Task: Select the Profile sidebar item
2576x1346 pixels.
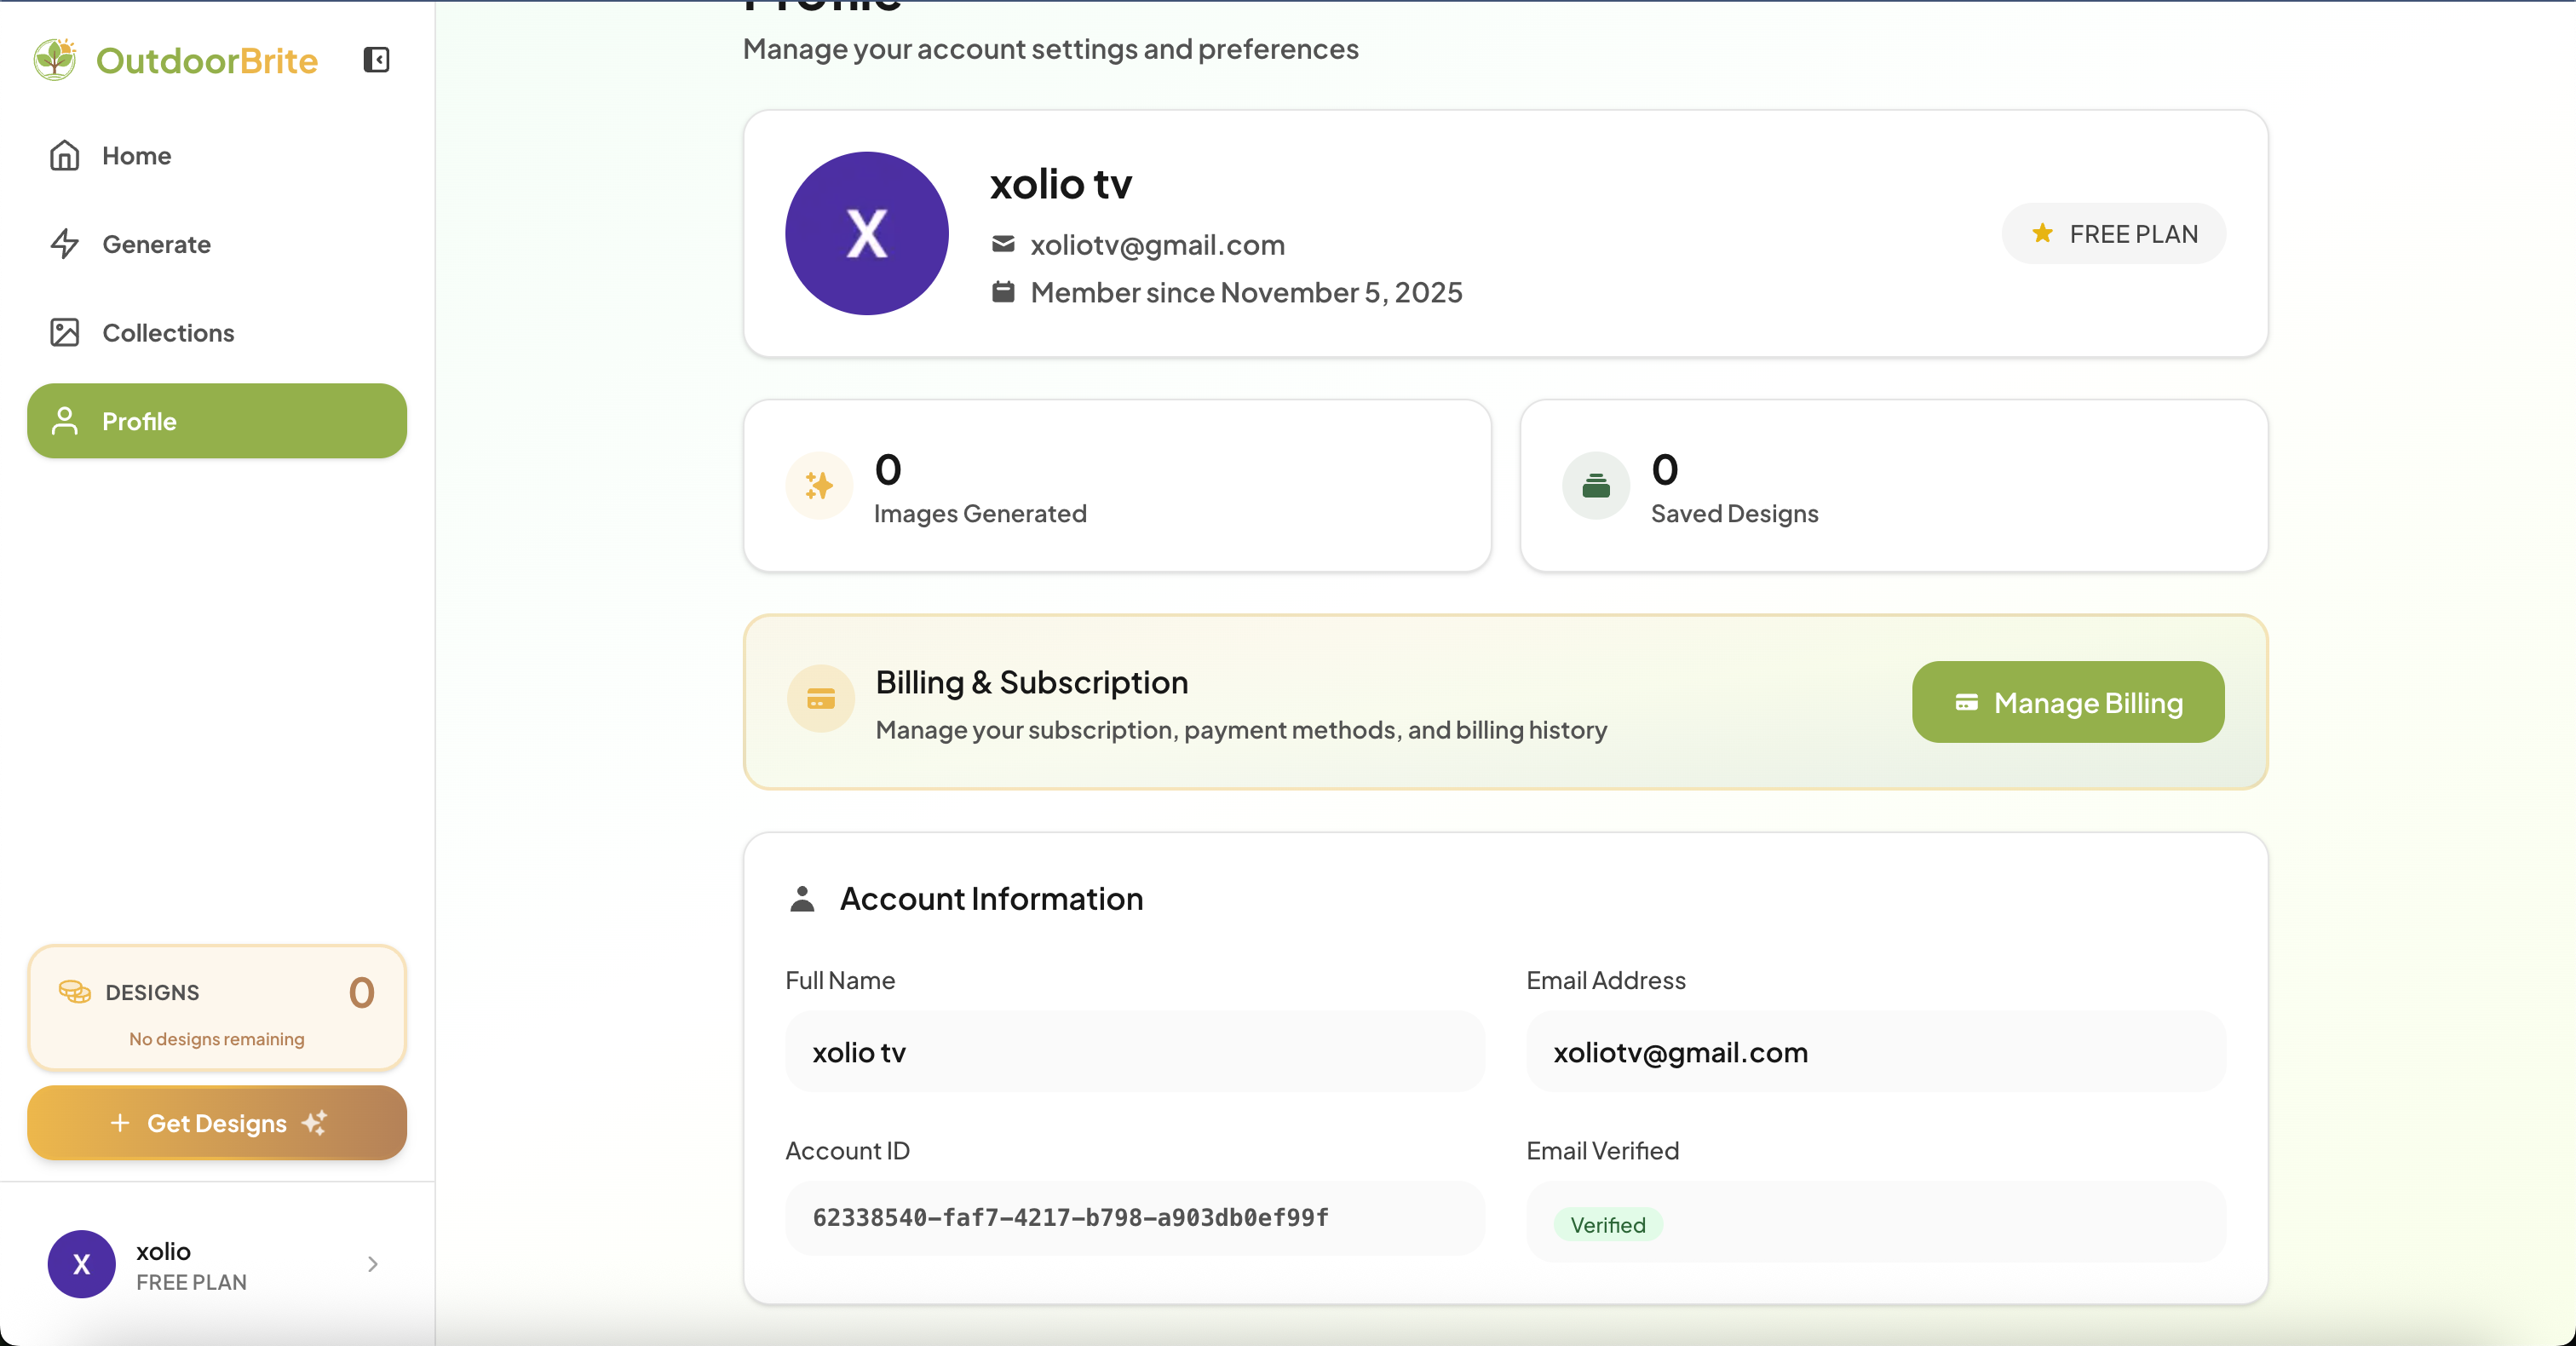Action: [x=217, y=421]
